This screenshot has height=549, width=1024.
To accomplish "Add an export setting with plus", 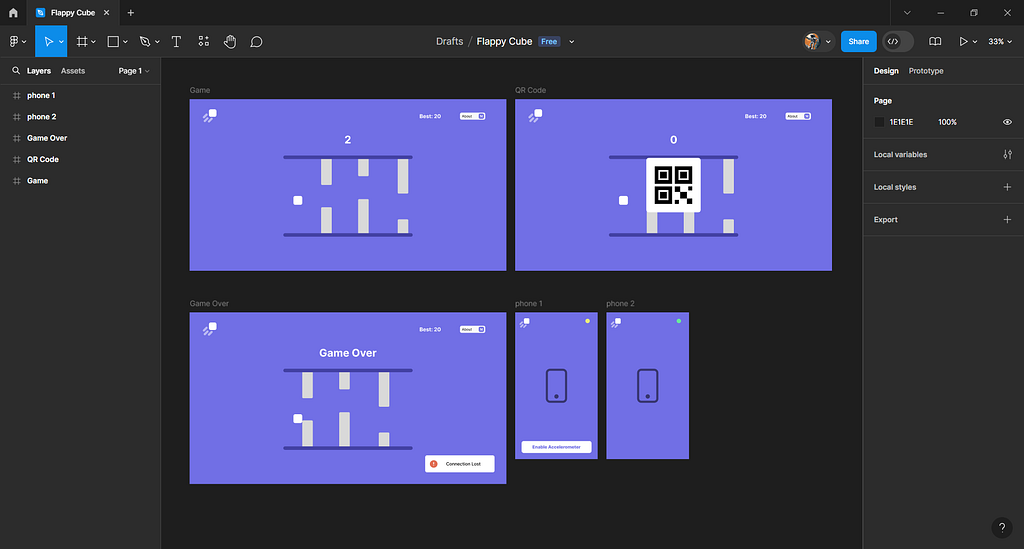I will pos(1007,219).
